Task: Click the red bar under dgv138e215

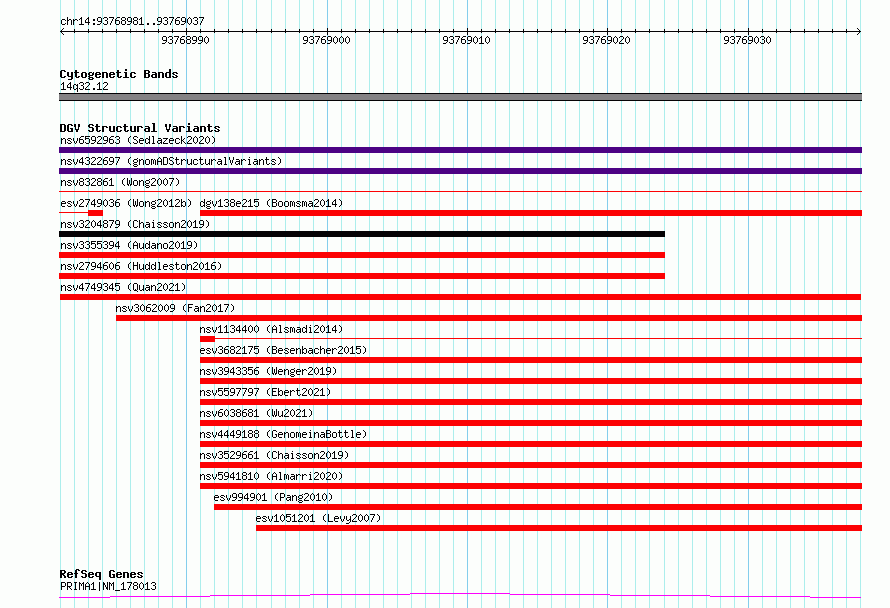Action: tap(531, 213)
